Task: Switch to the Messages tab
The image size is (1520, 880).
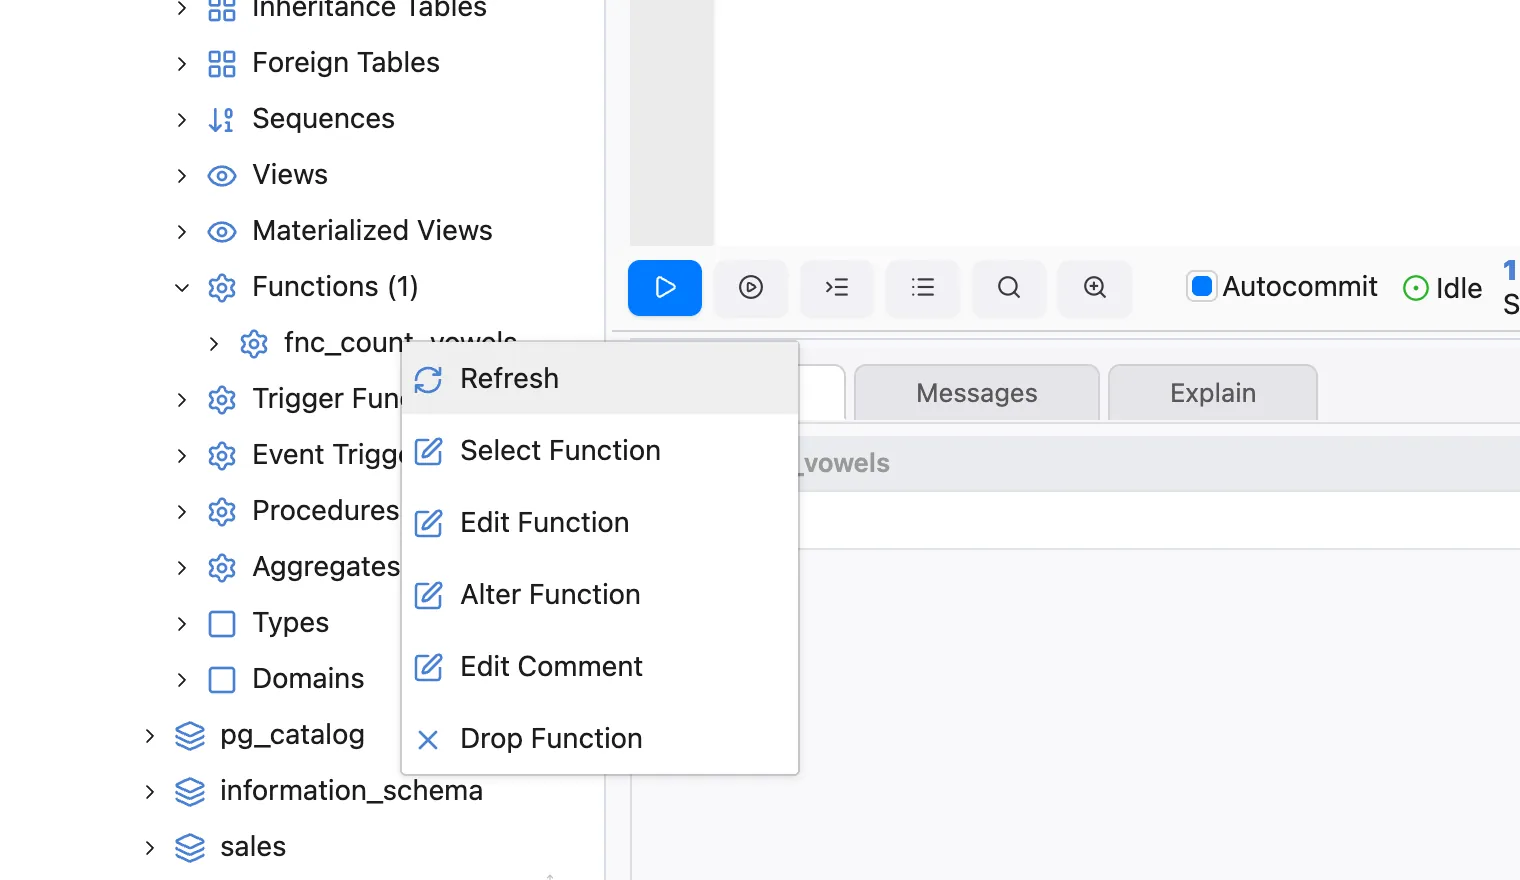Action: click(x=977, y=393)
